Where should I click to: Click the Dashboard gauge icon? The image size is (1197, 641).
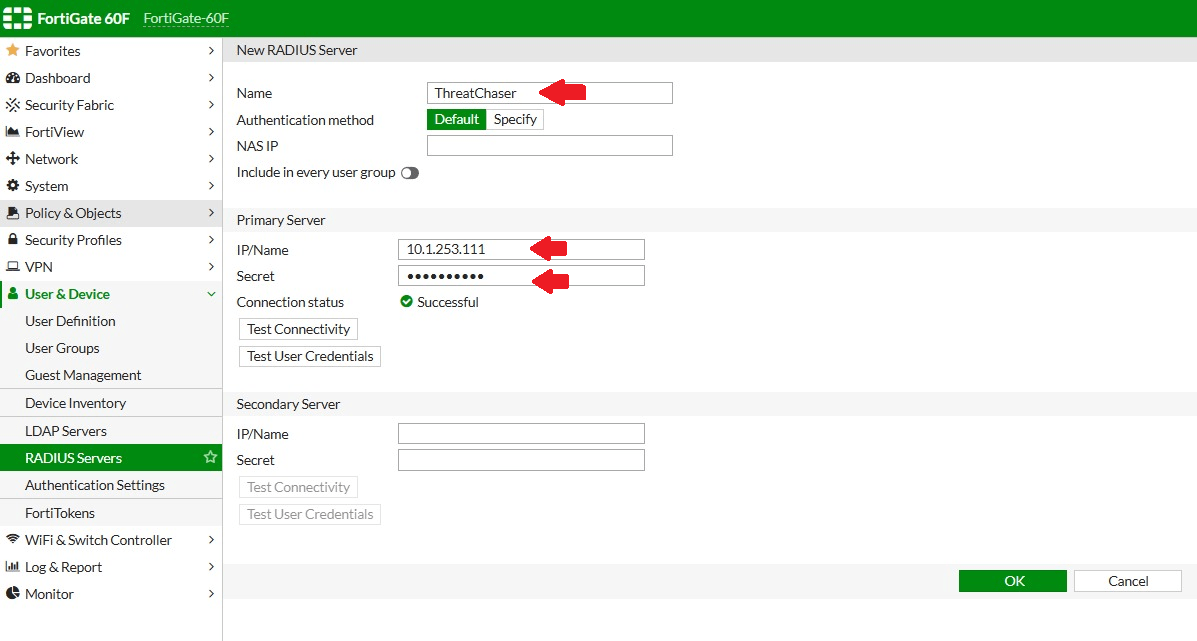pyautogui.click(x=13, y=78)
